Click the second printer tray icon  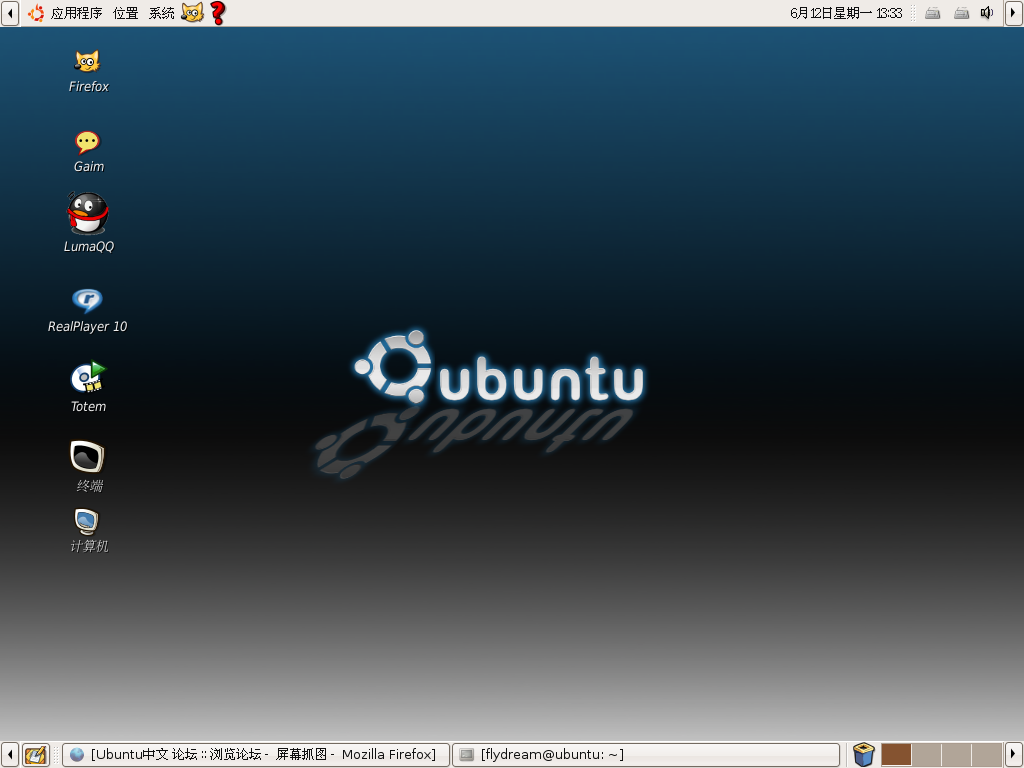961,13
